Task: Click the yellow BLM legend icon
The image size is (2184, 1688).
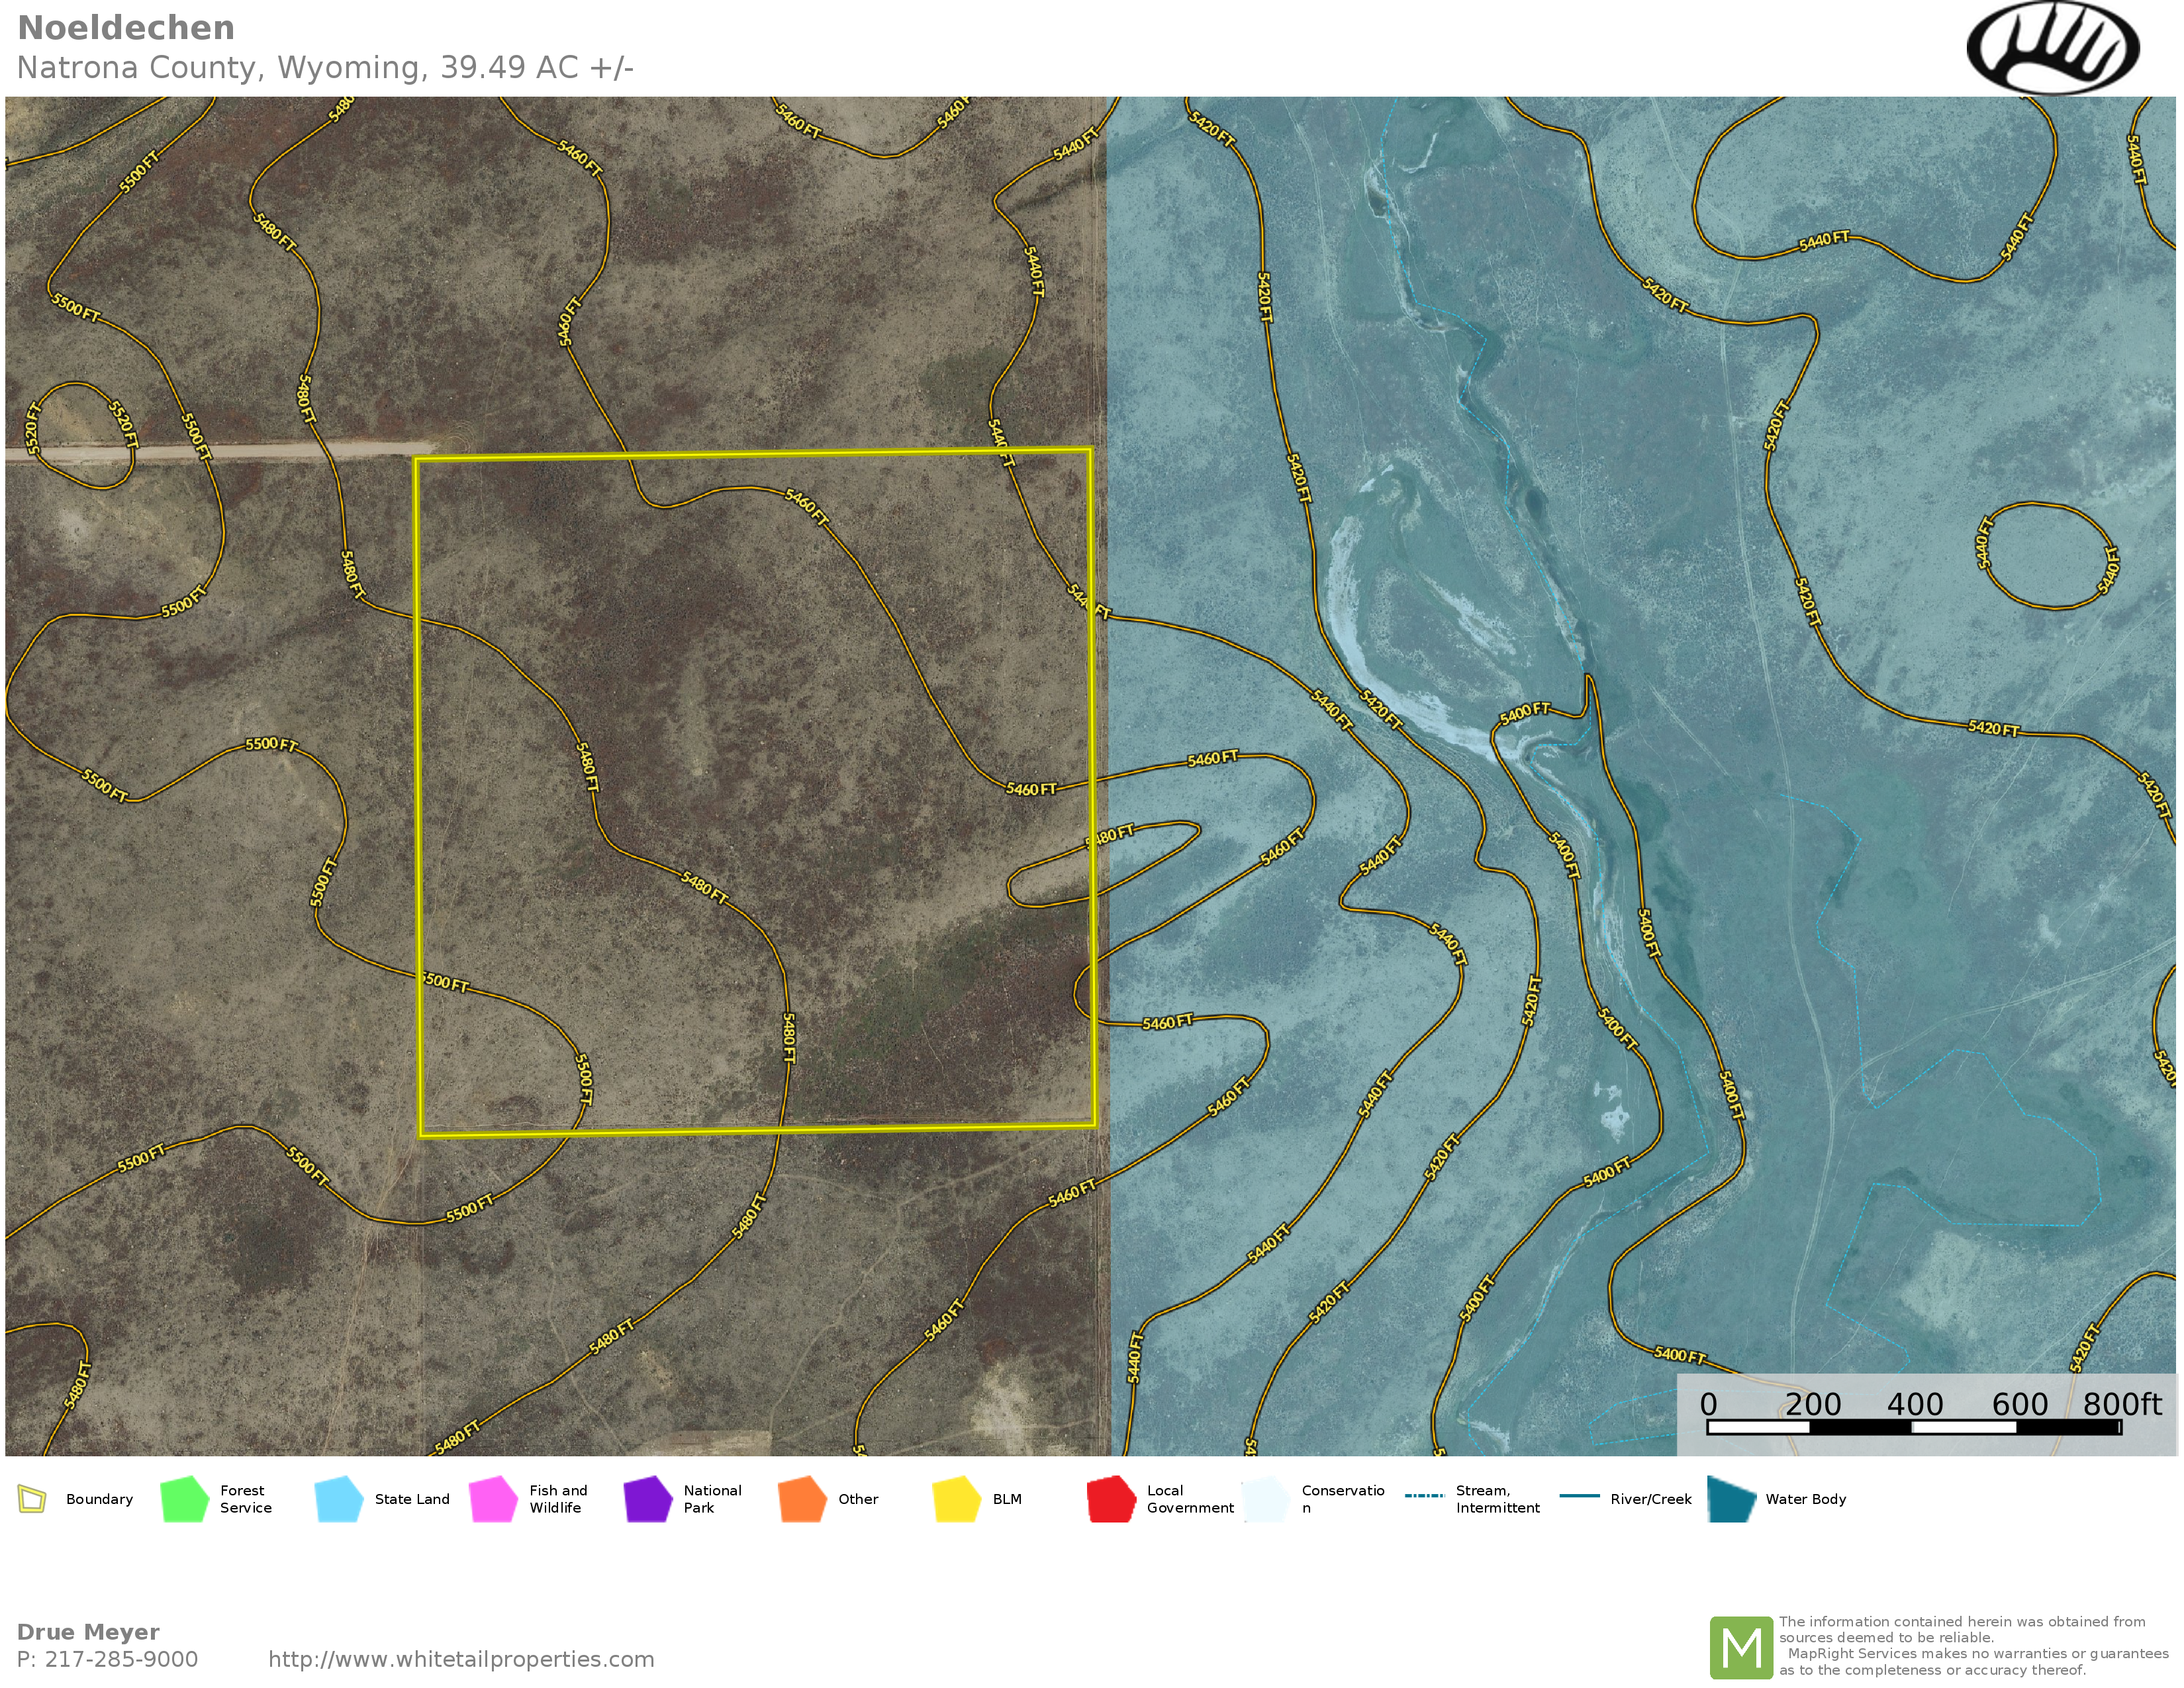Action: click(x=956, y=1499)
